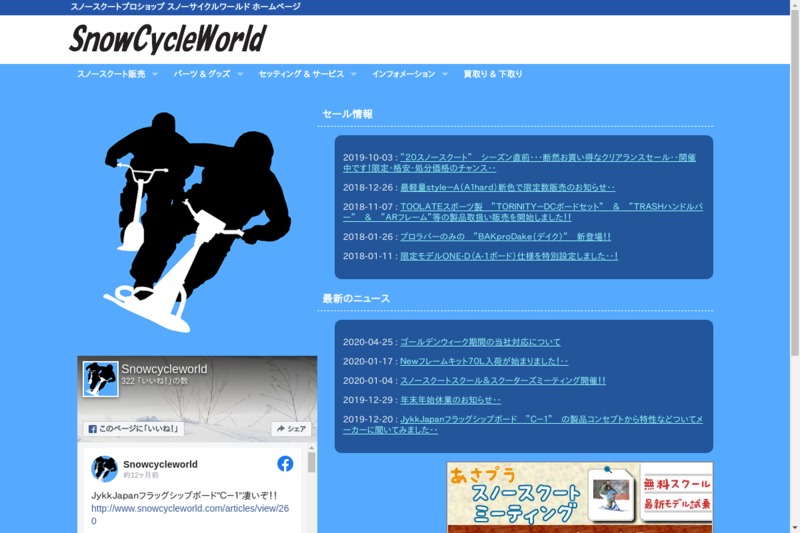800x533 pixels.
Task: Open the 買取り & 下取り menu item
Action: click(493, 74)
